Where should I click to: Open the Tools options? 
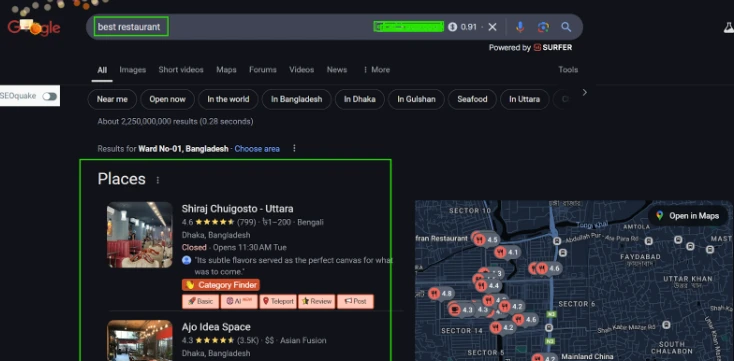tap(568, 70)
